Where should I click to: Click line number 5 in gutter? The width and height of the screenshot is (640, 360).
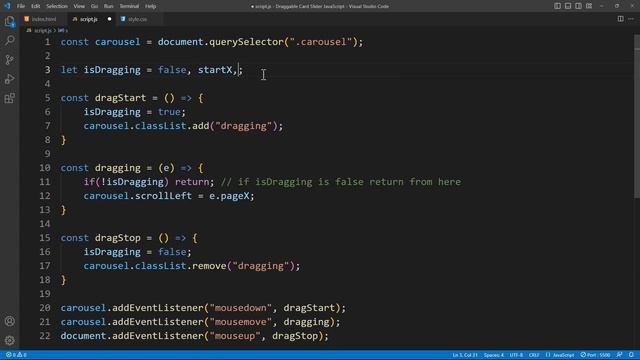[x=48, y=98]
